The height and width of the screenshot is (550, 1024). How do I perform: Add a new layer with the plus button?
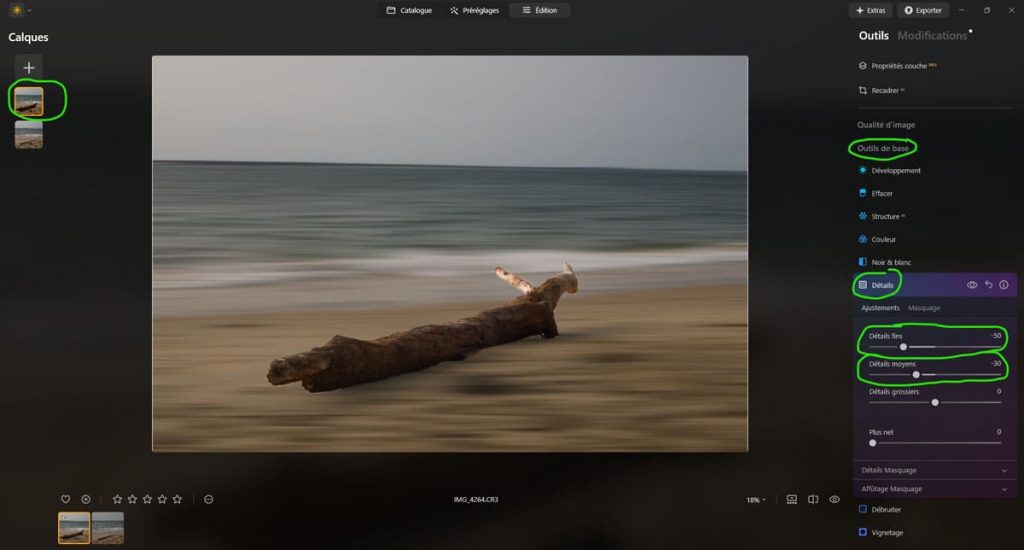pos(29,67)
